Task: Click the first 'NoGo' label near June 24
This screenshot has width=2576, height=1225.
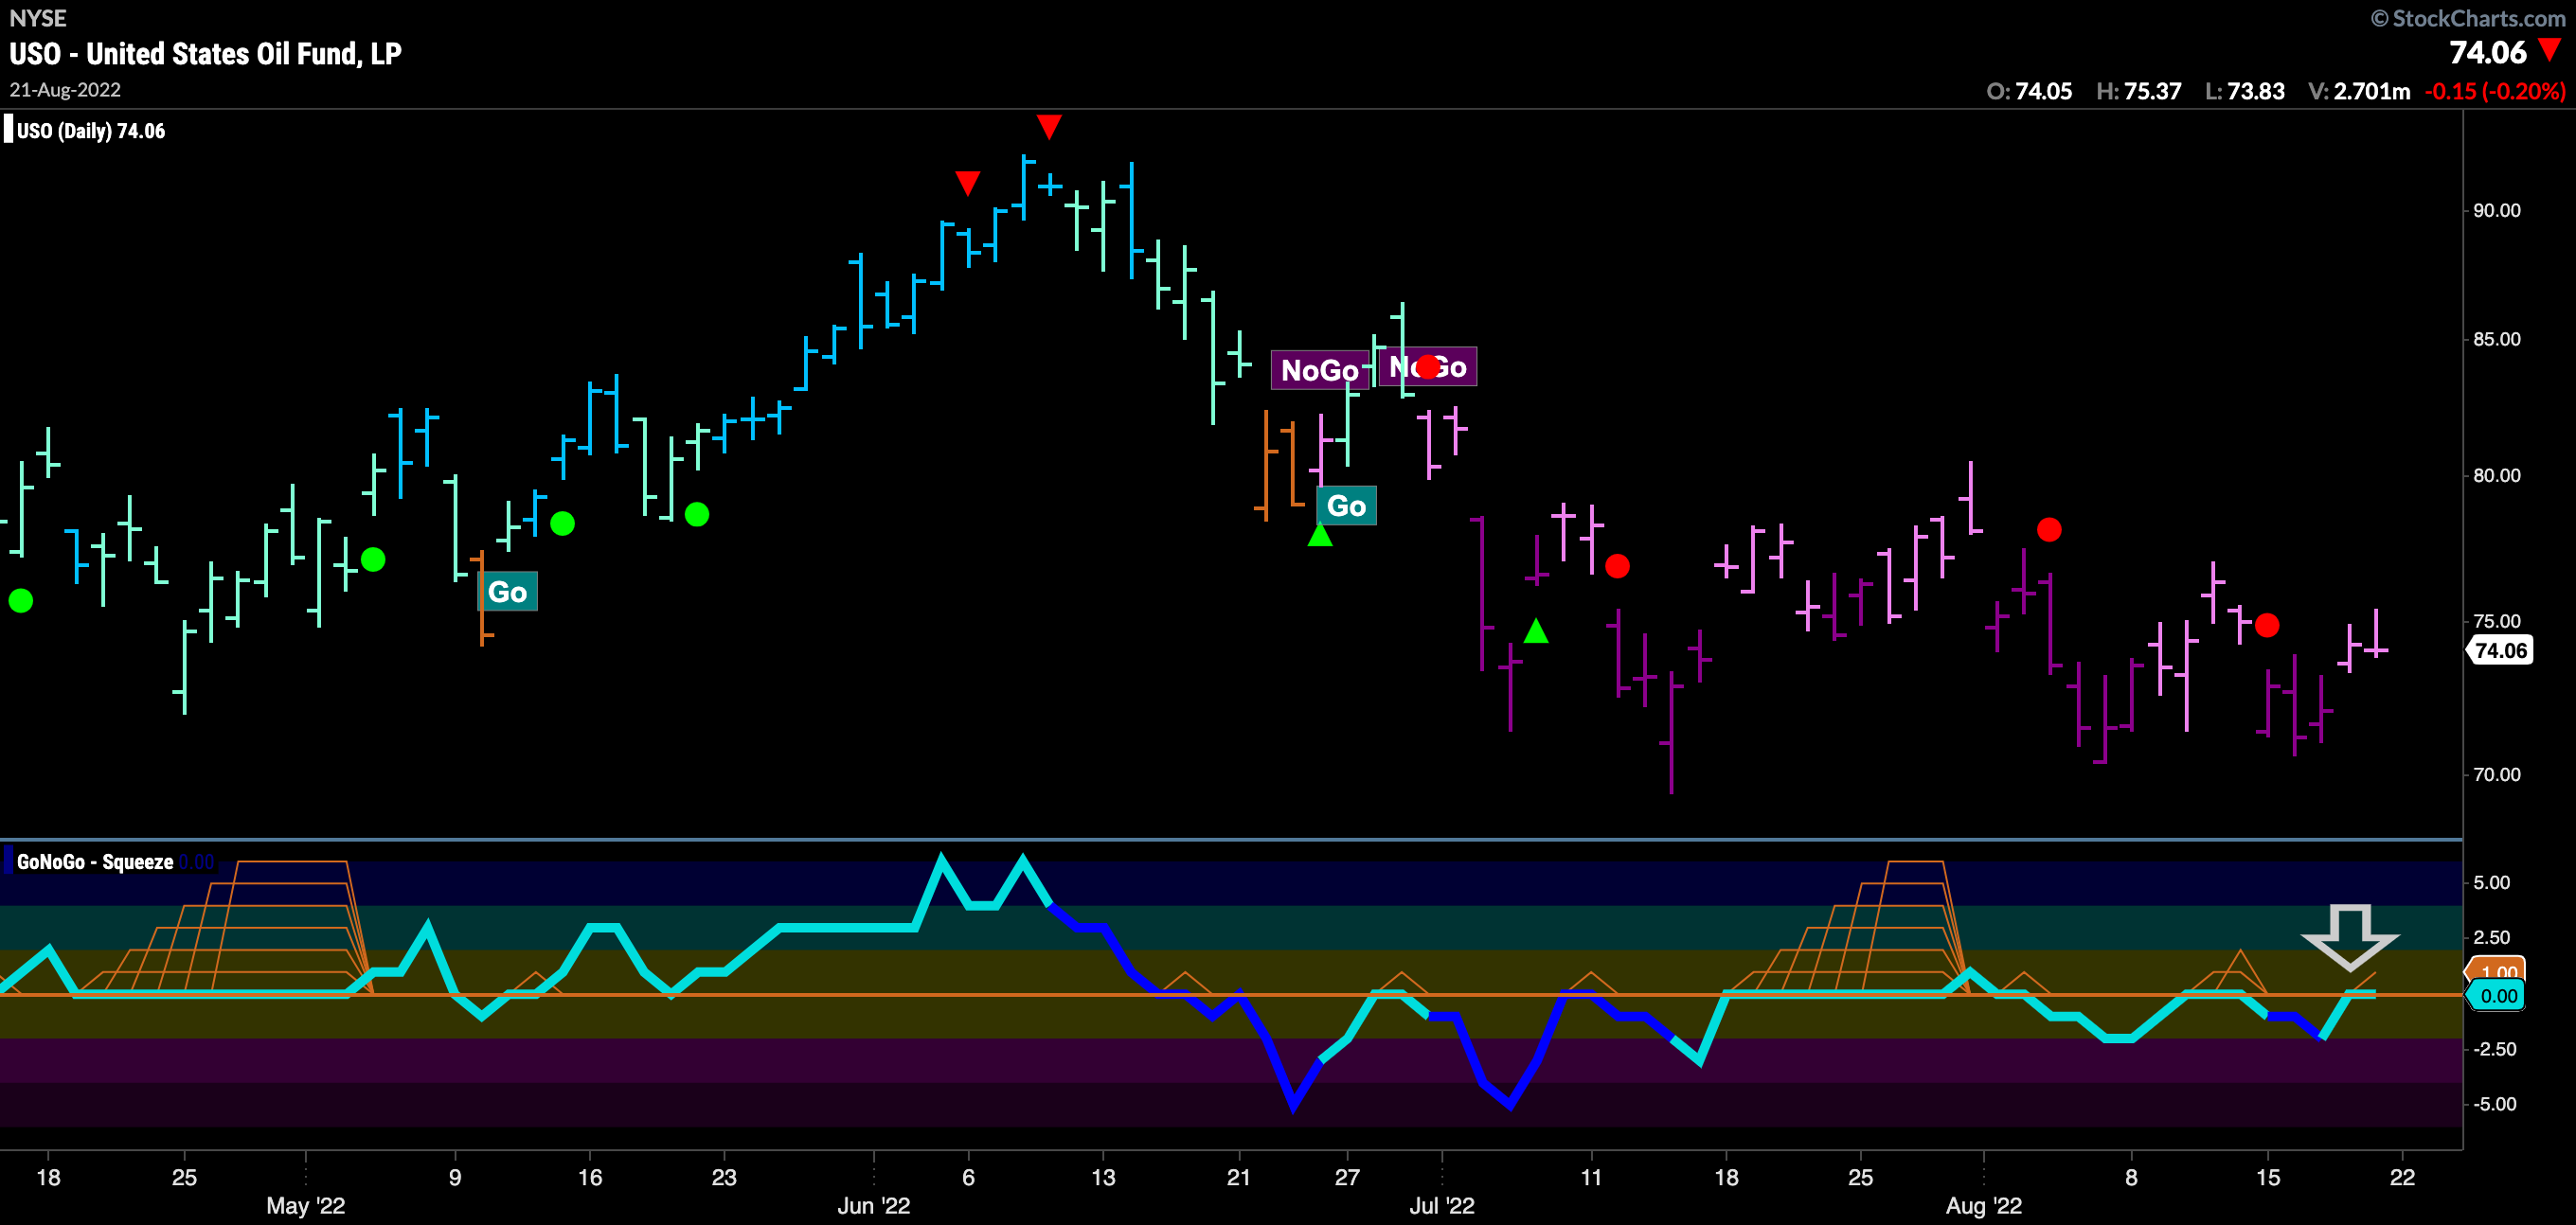Action: pos(1319,371)
